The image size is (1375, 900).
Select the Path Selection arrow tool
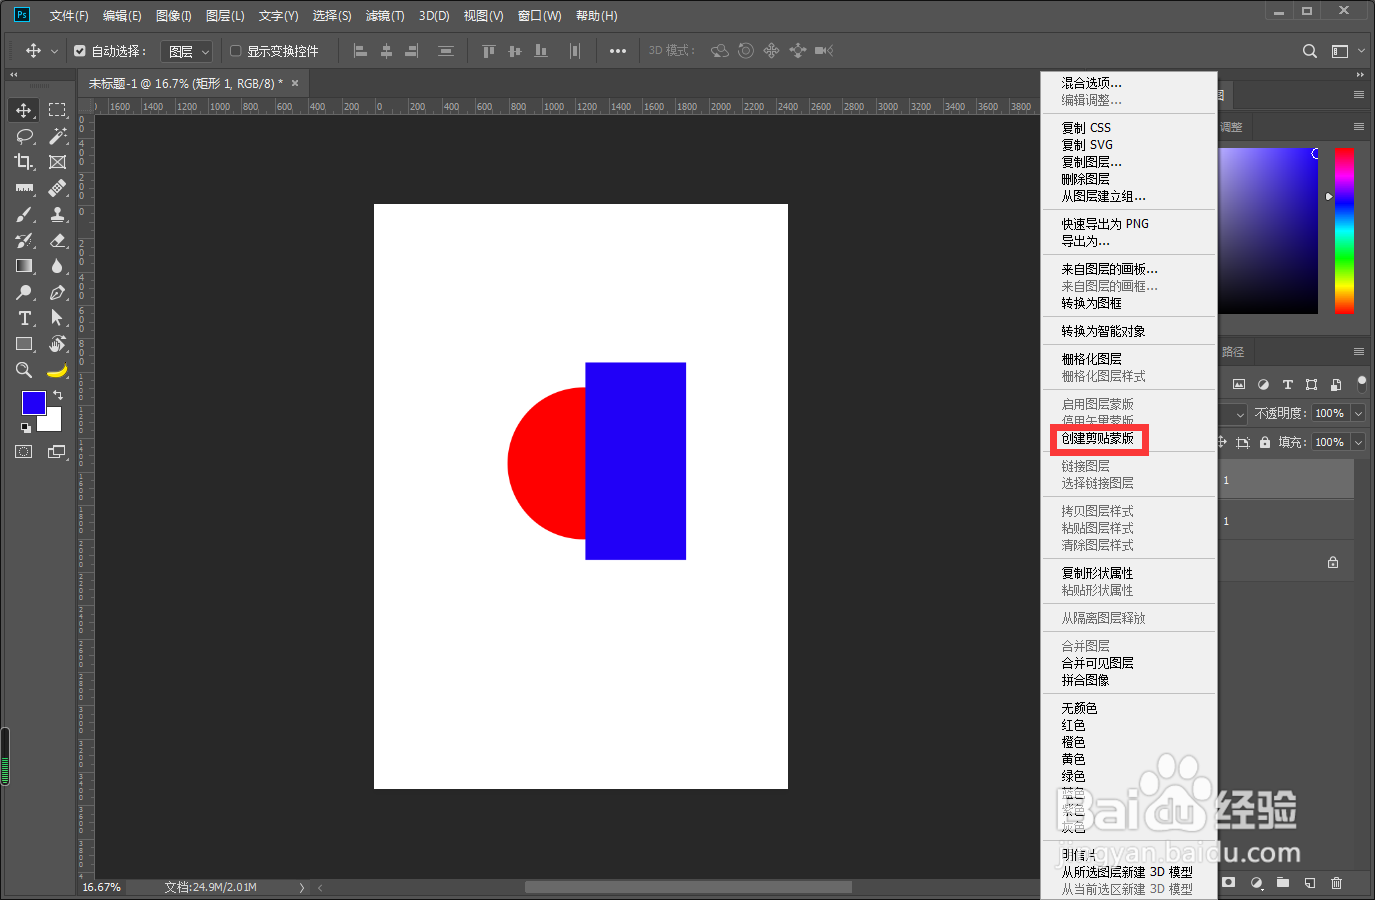pyautogui.click(x=57, y=318)
